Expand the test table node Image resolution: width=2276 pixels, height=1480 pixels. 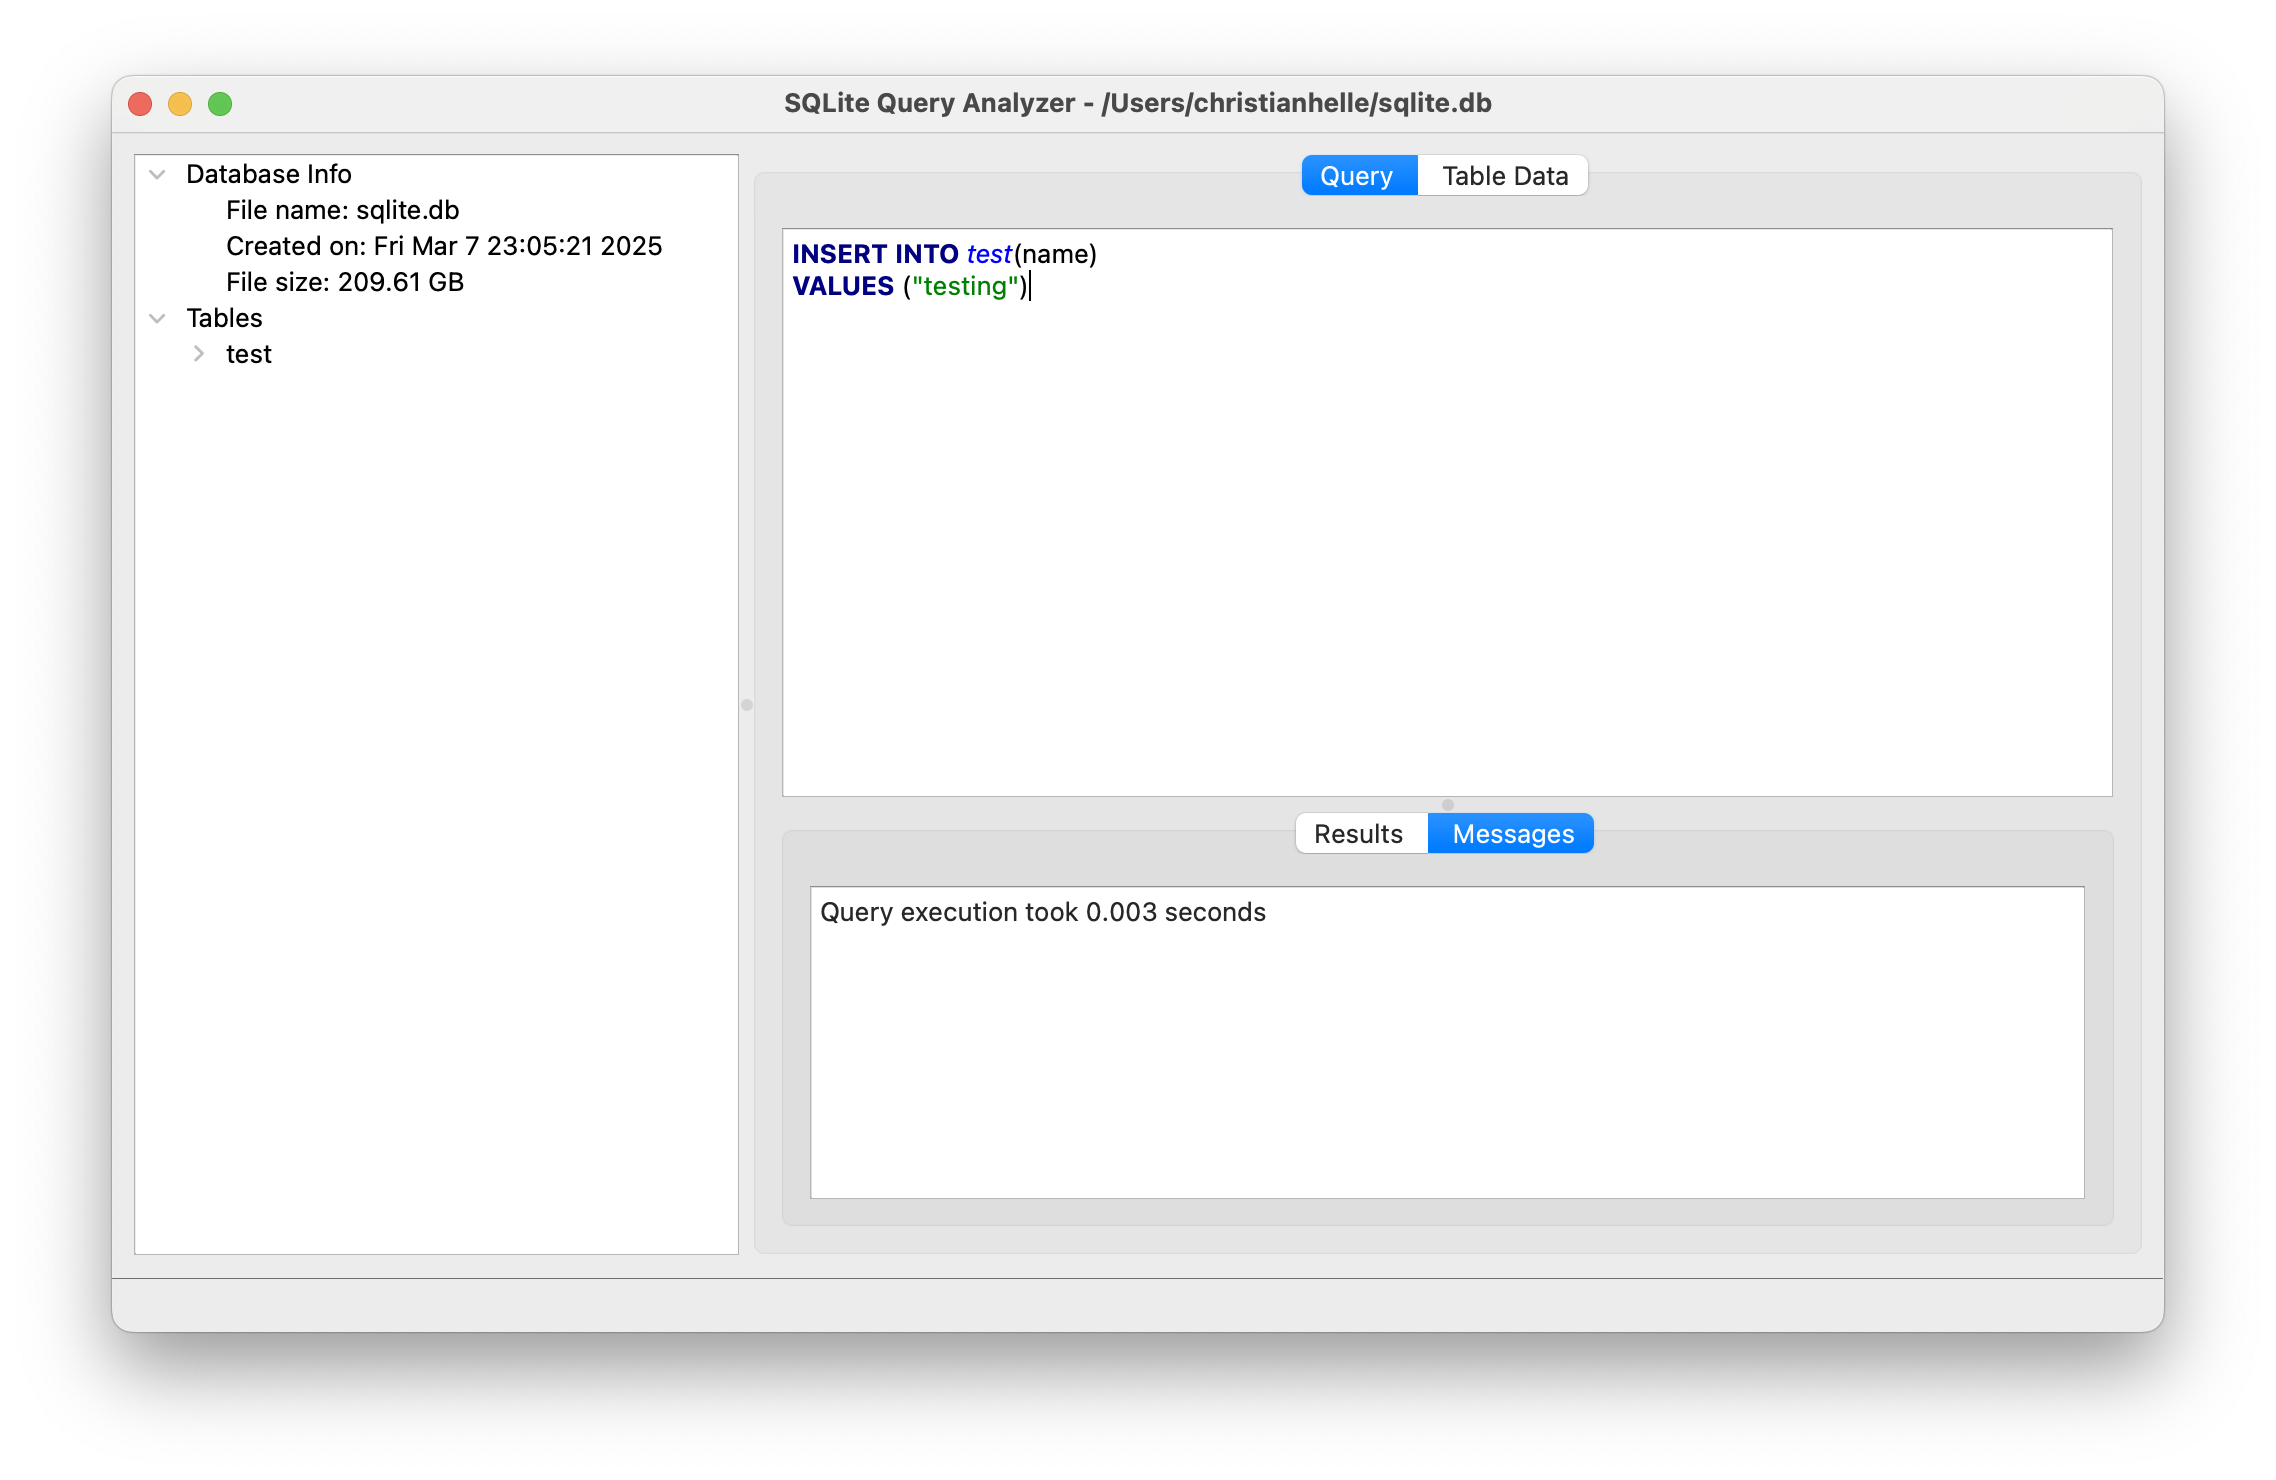pyautogui.click(x=199, y=354)
